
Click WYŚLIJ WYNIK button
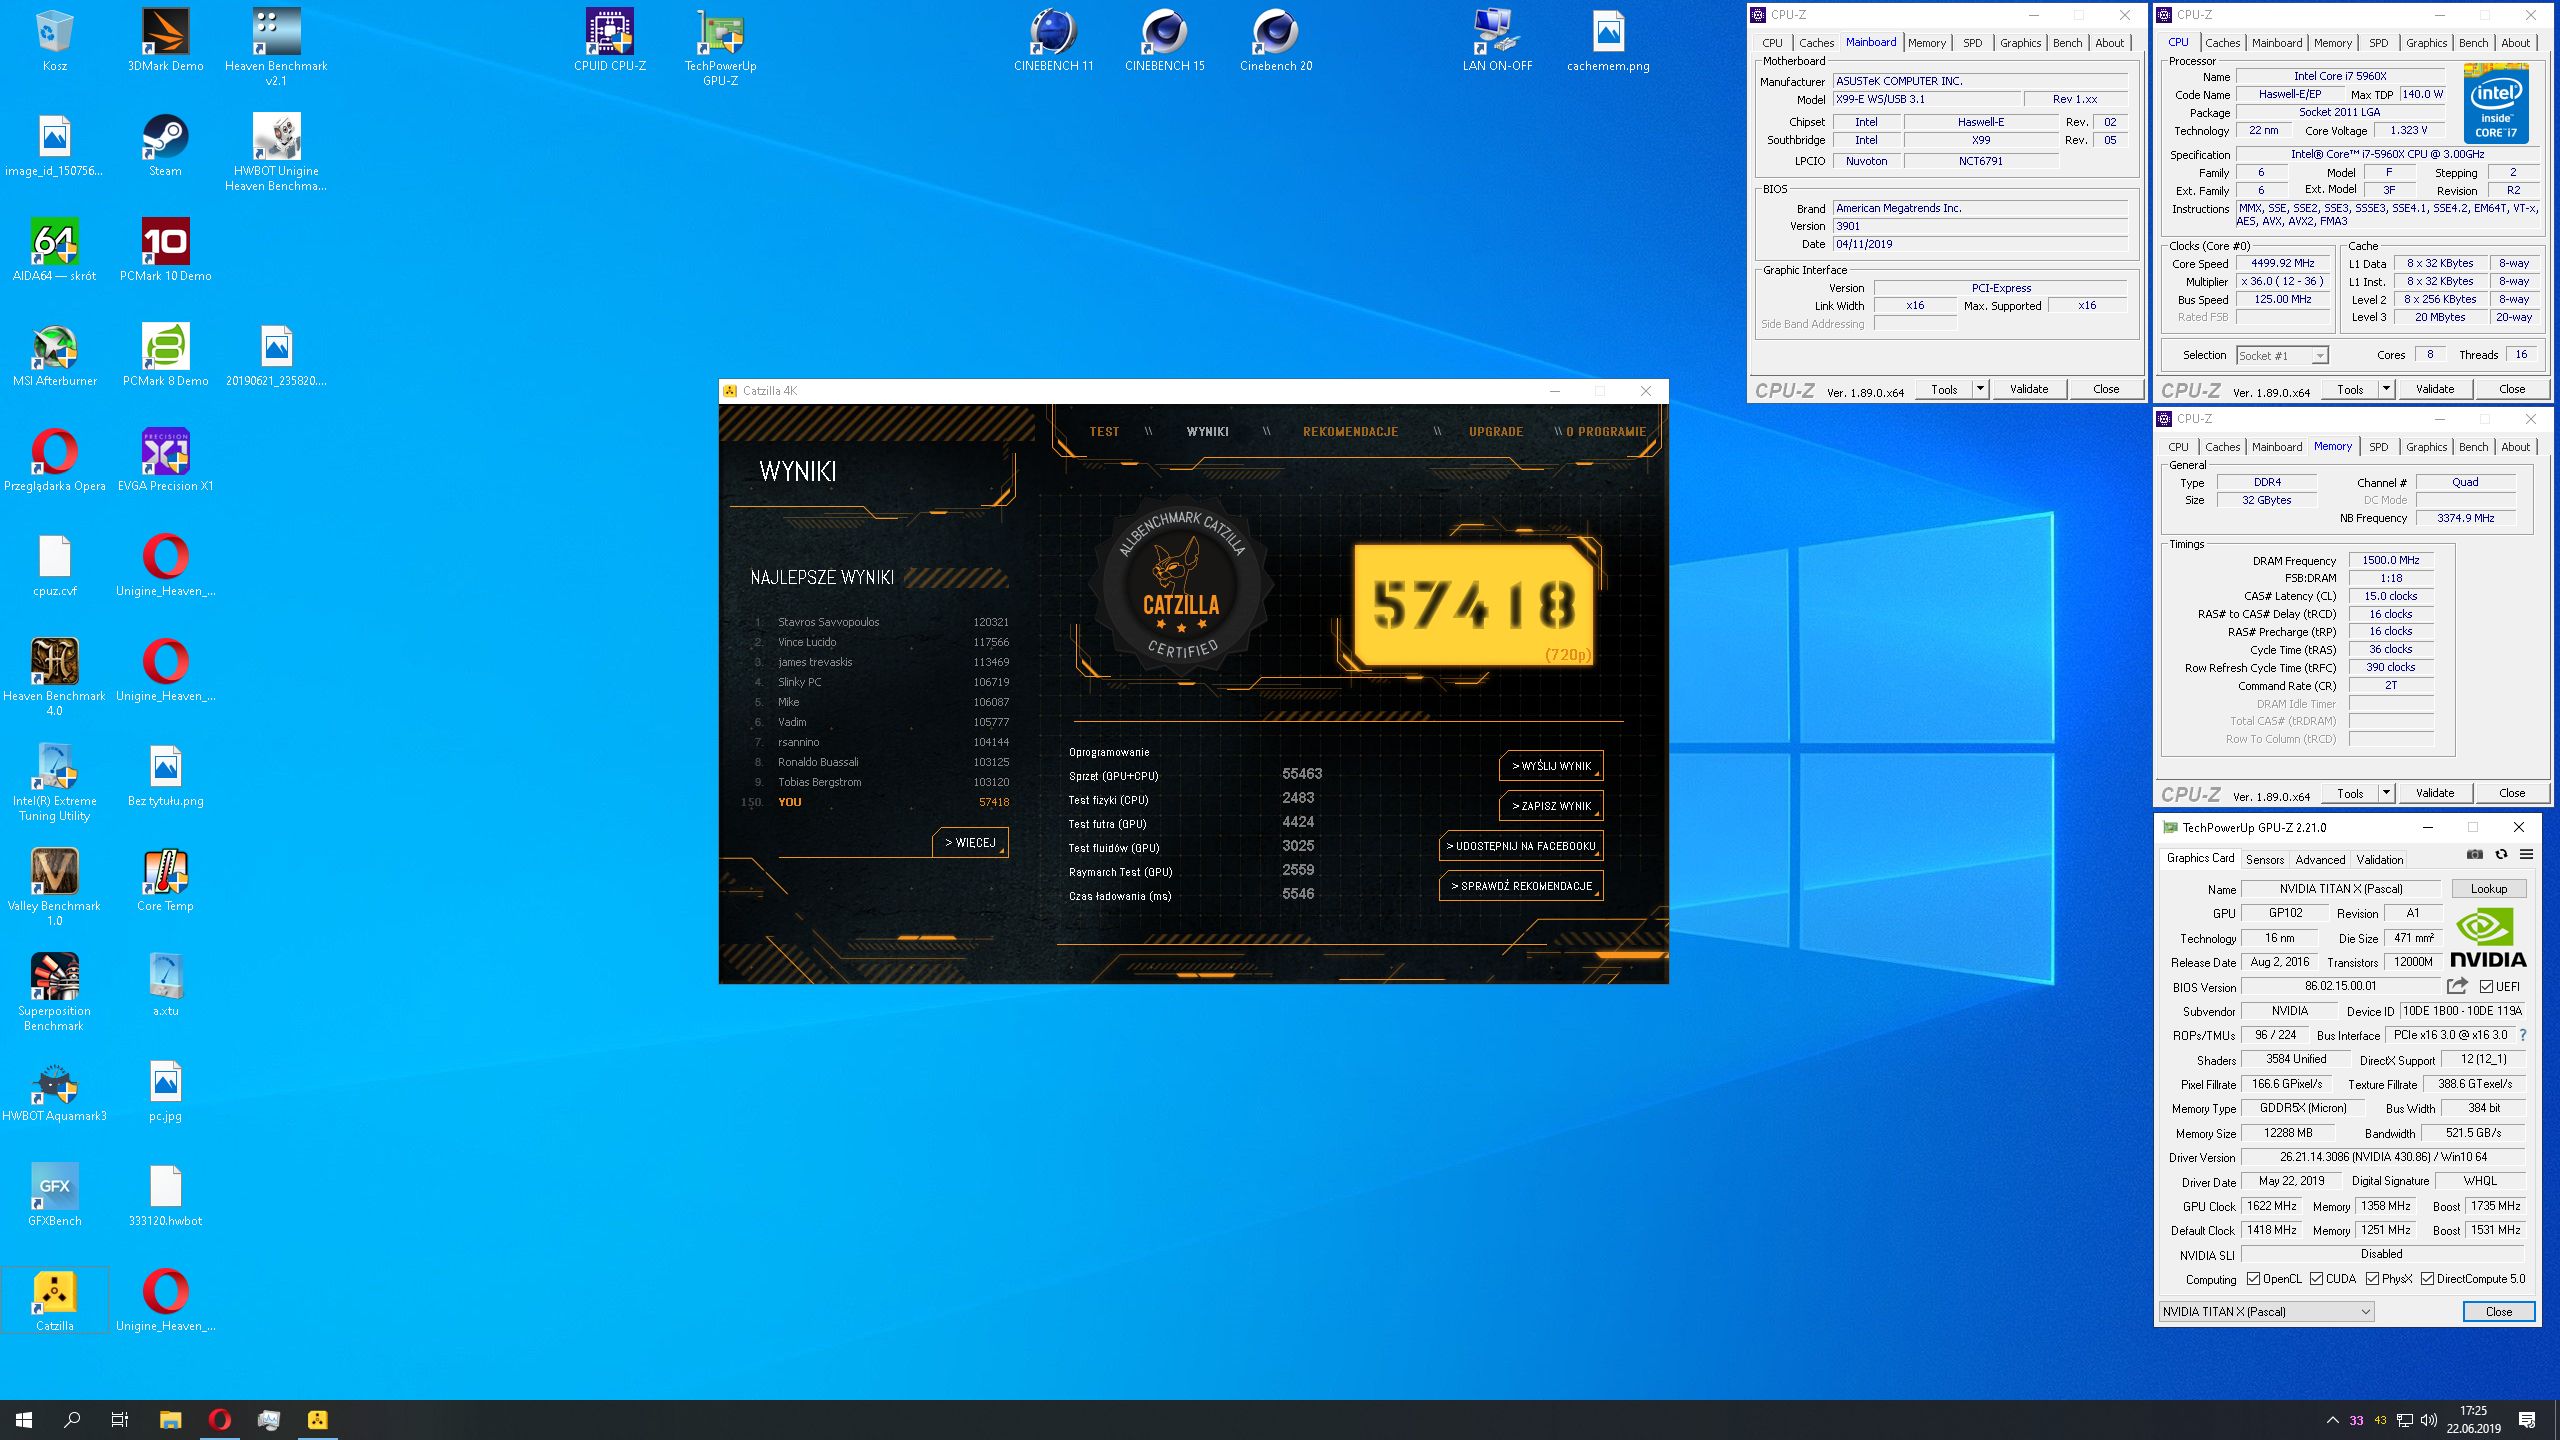click(1551, 766)
